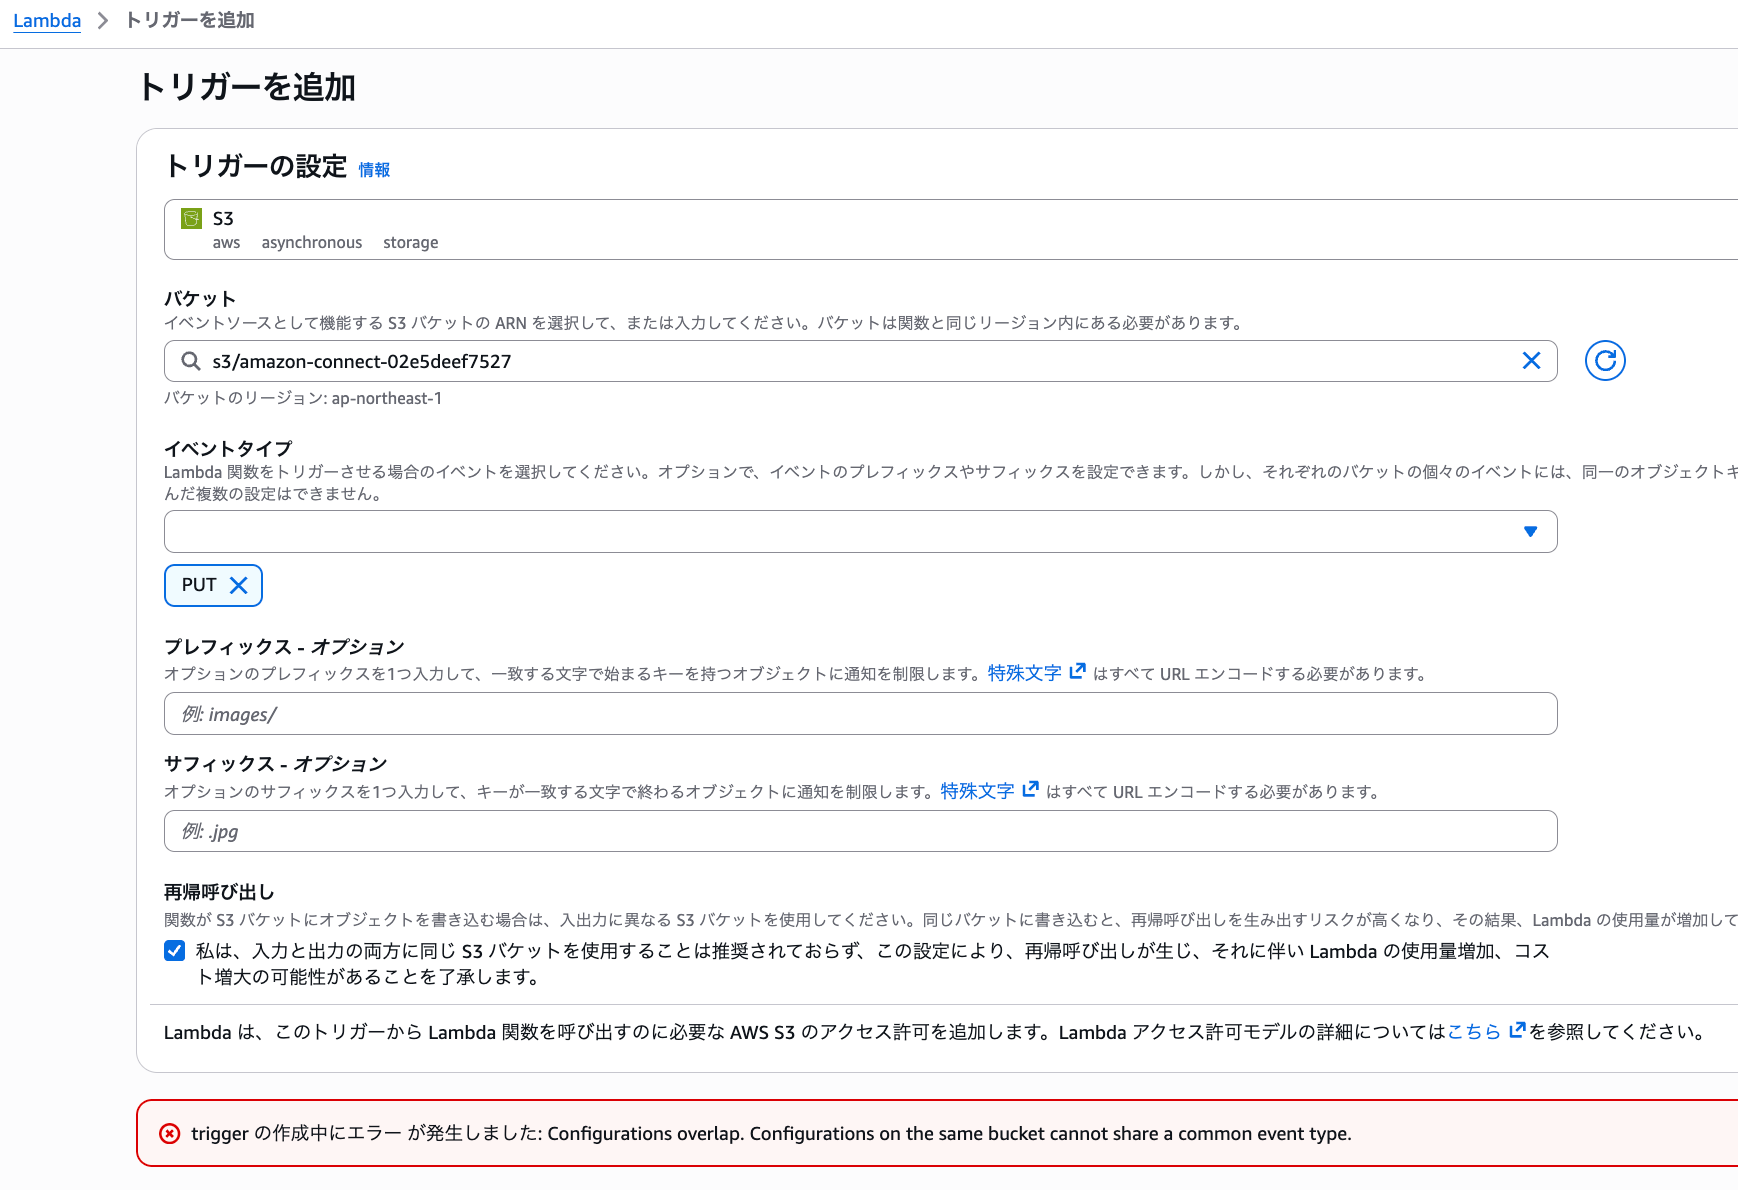Click the S3 service icon
Screen dimensions: 1738x1190
point(190,218)
